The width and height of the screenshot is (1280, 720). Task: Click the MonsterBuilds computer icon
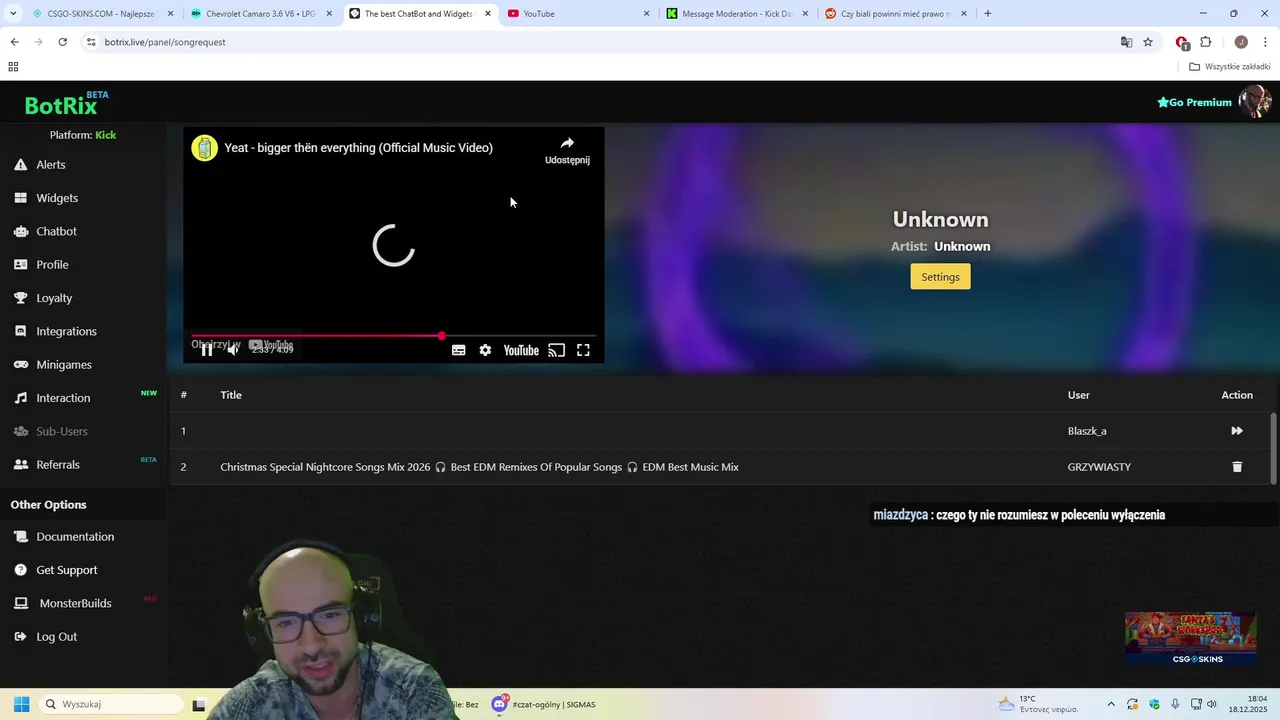click(20, 603)
